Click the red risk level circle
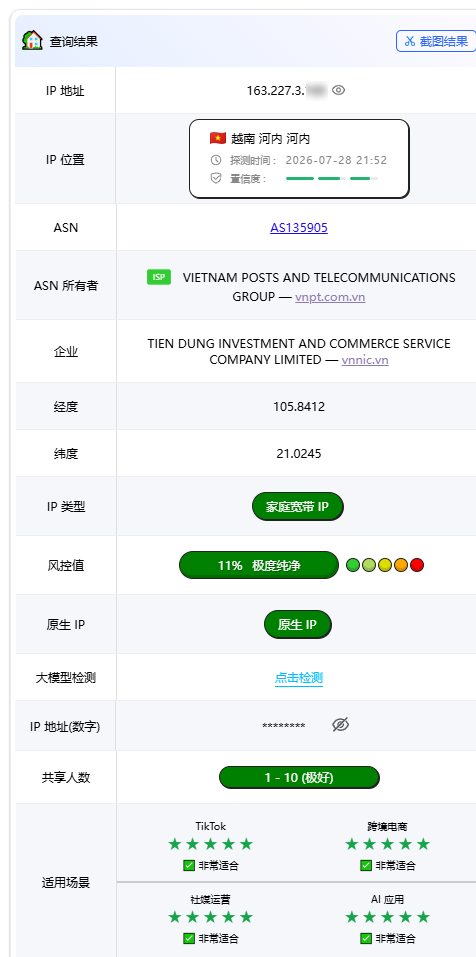 (x=417, y=565)
